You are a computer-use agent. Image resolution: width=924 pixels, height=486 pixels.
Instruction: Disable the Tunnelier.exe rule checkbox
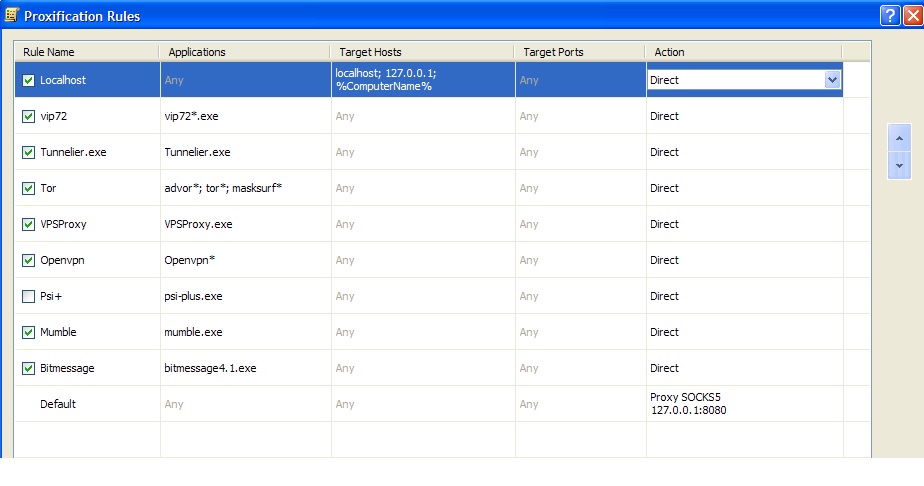28,152
